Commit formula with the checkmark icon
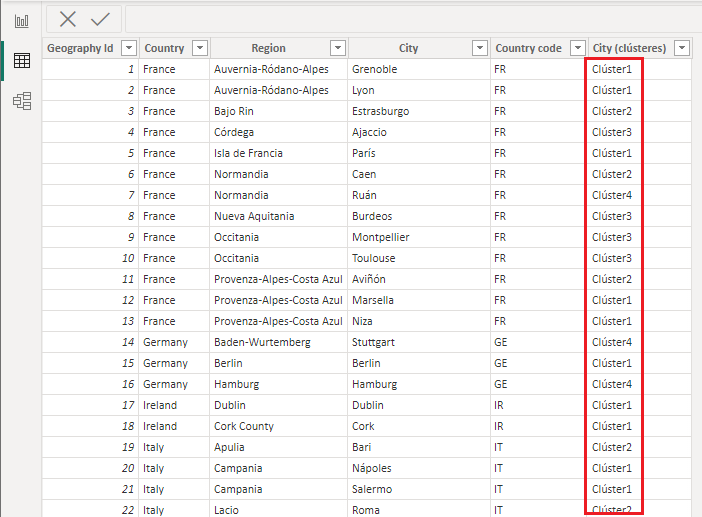This screenshot has height=517, width=702. [100, 19]
